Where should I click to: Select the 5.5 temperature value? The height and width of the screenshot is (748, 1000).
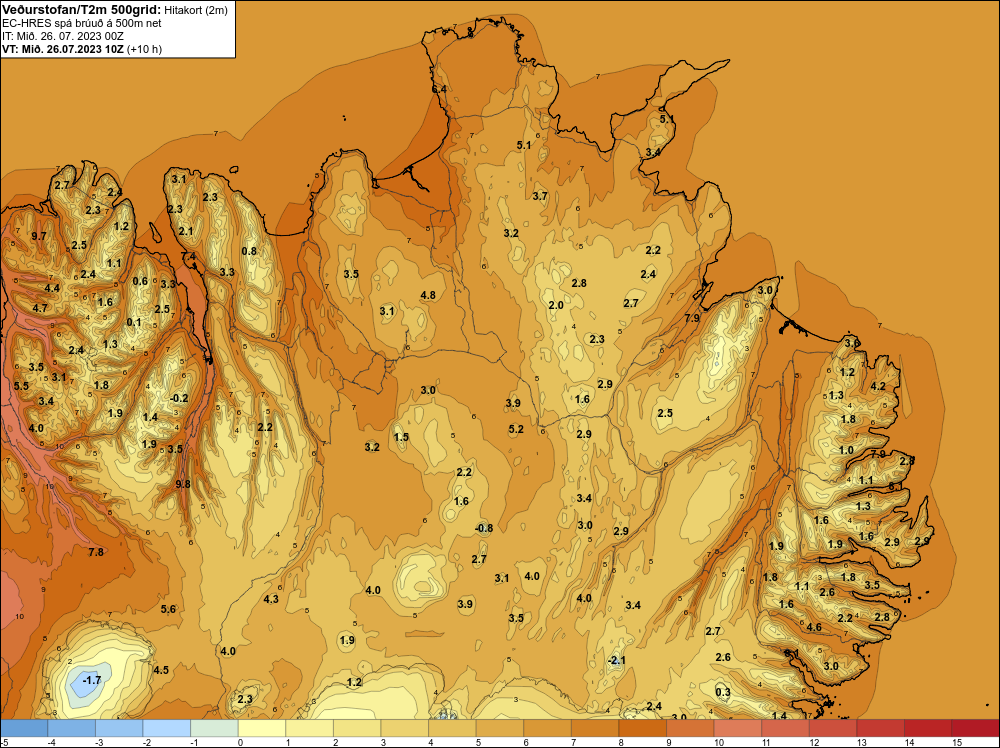tap(21, 386)
